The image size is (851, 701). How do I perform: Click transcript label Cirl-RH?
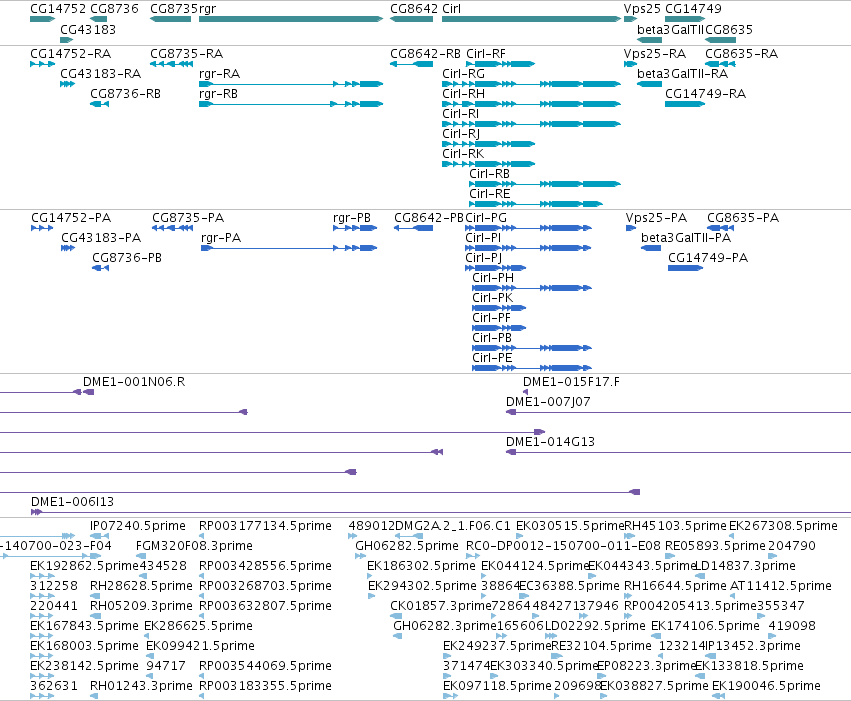coord(463,94)
